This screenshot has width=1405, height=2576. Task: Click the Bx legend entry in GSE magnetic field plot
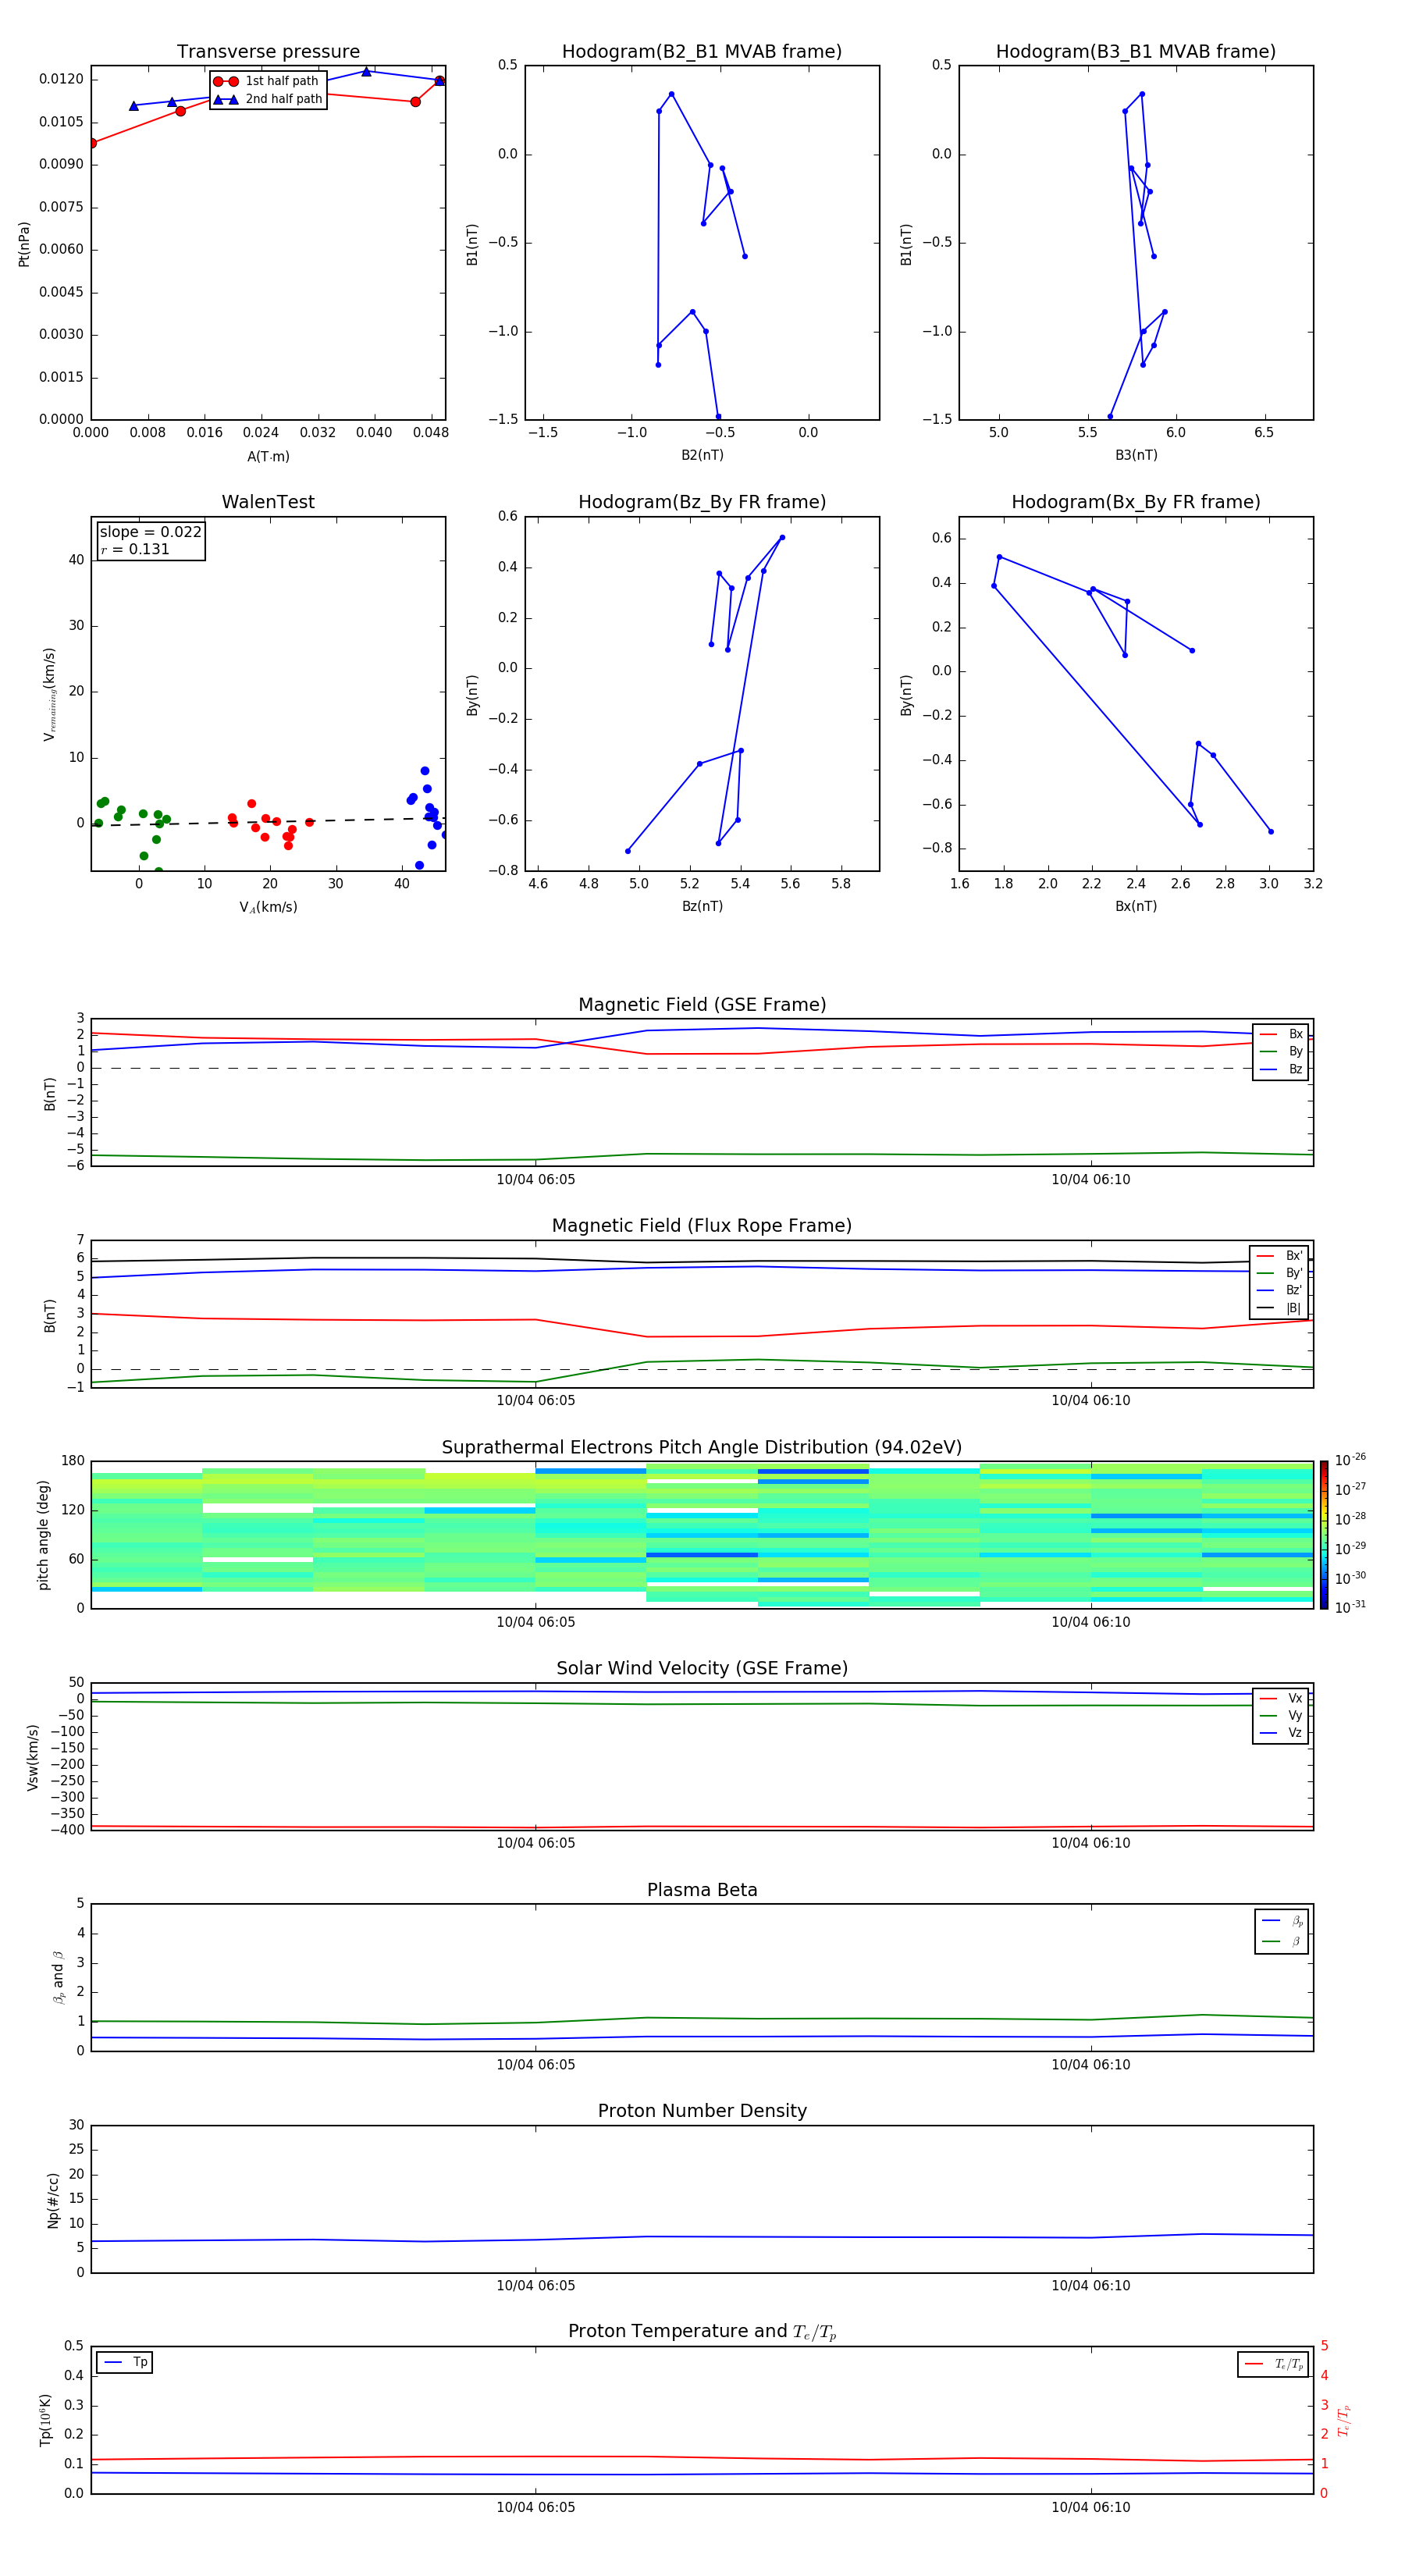(1281, 1034)
